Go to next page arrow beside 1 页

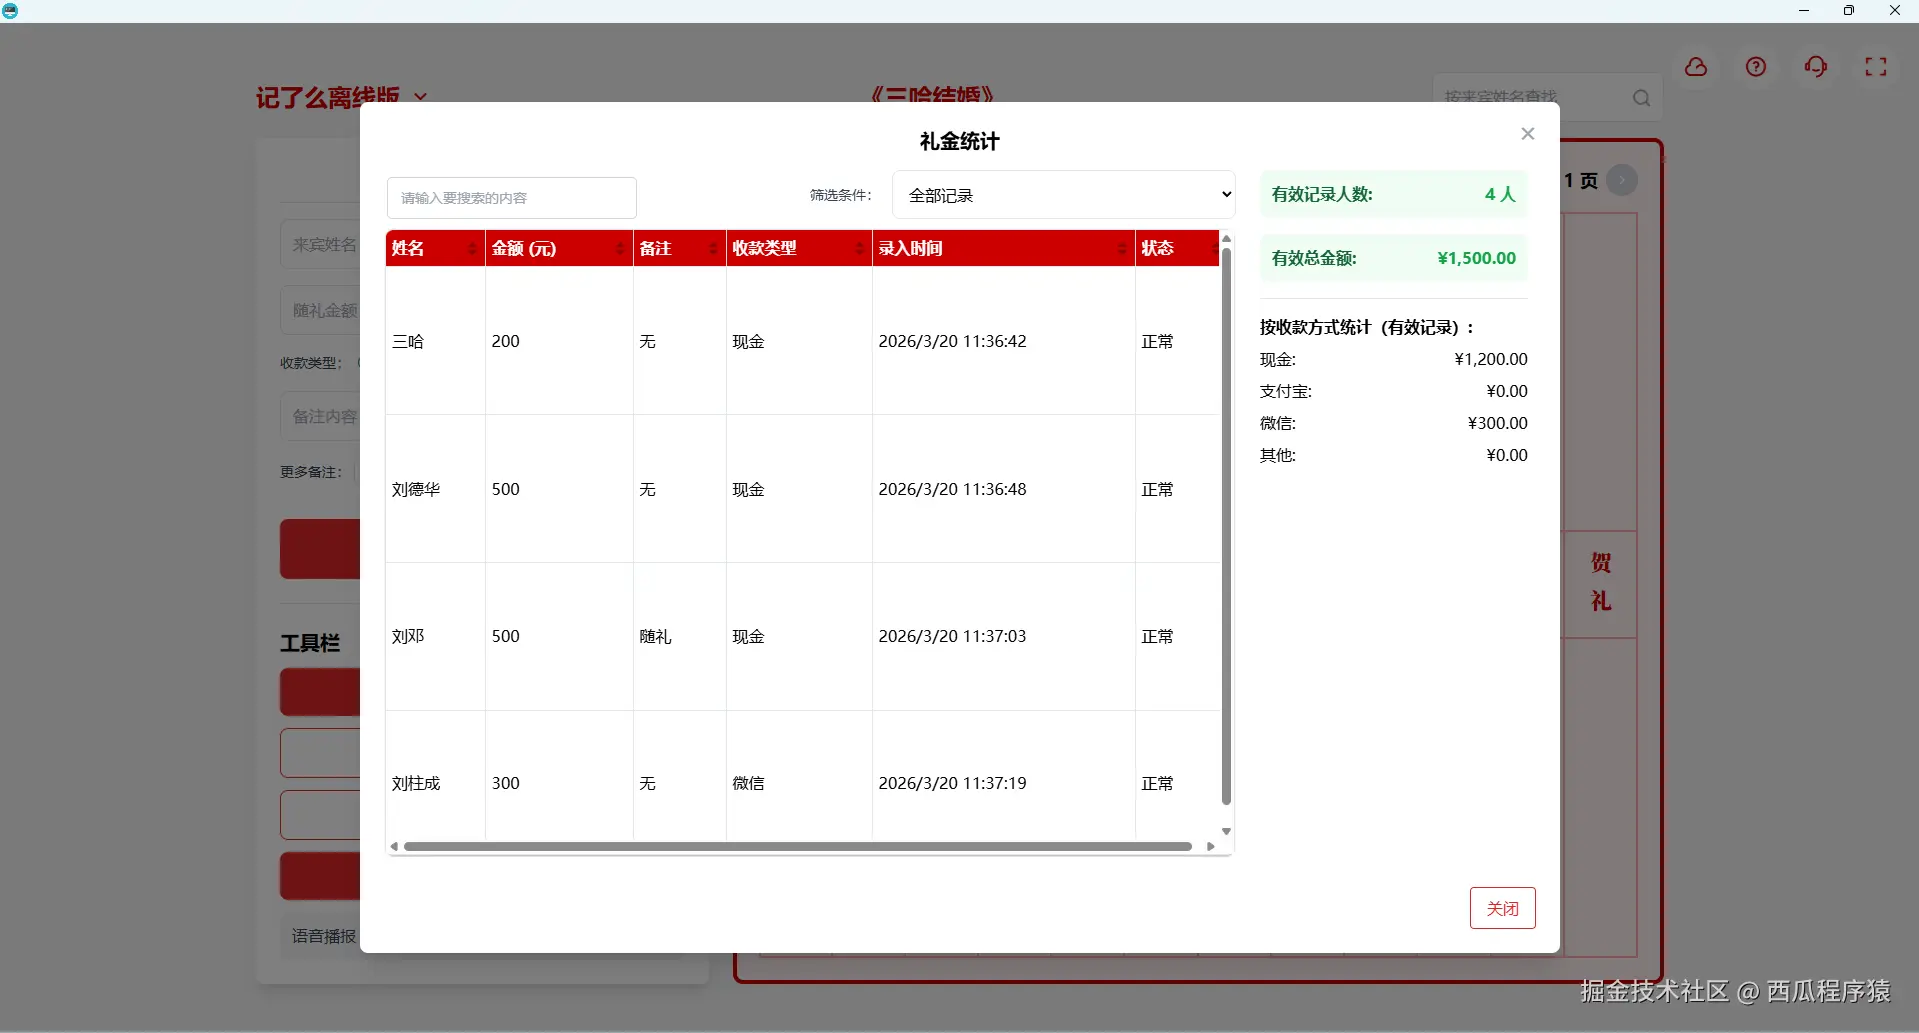[x=1622, y=180]
